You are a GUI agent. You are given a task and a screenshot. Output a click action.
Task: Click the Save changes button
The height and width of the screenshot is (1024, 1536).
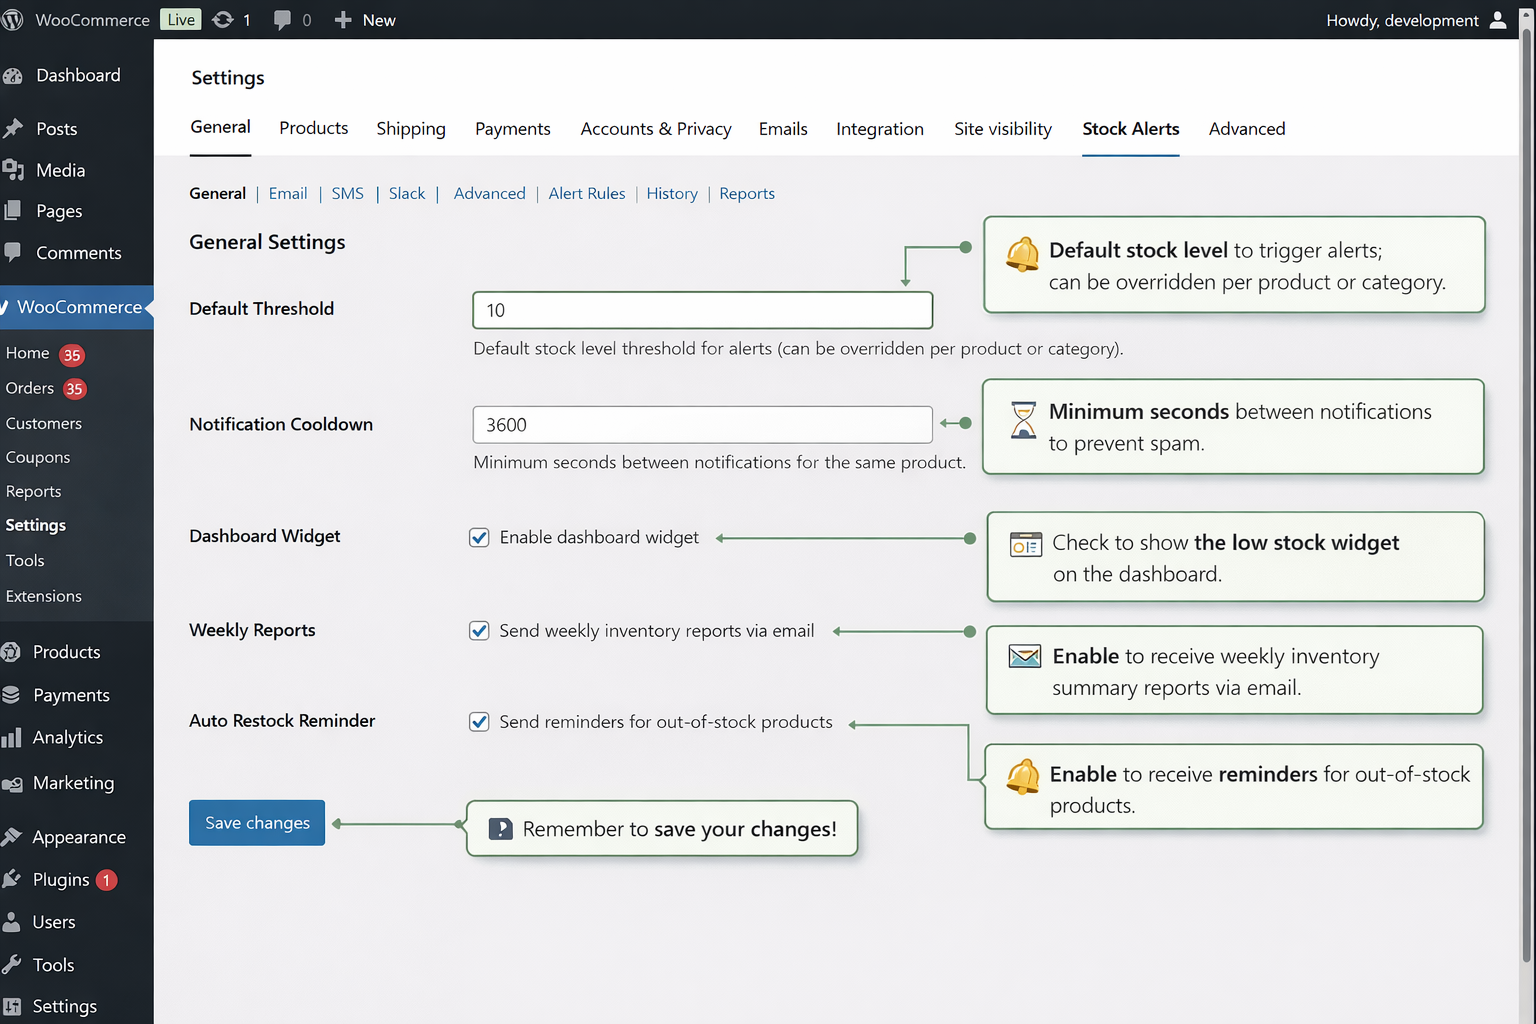(257, 823)
